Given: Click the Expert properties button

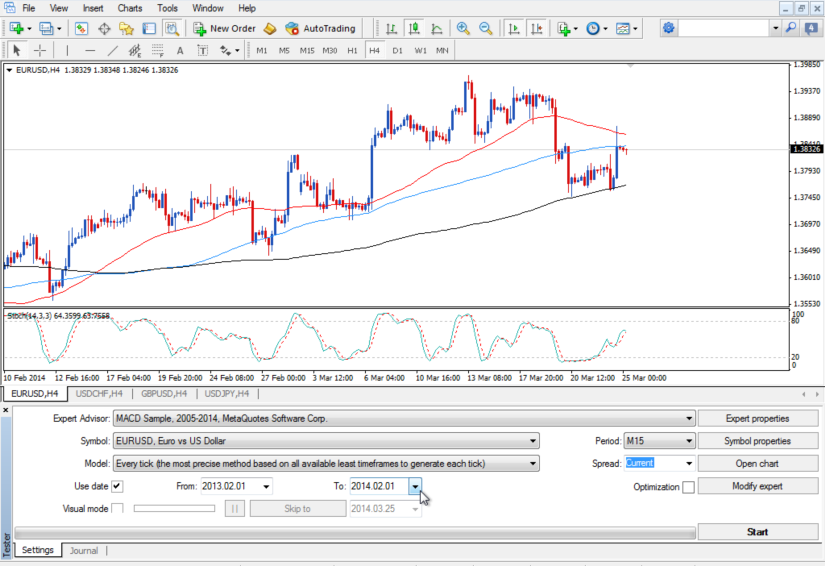Looking at the screenshot, I should (x=757, y=419).
